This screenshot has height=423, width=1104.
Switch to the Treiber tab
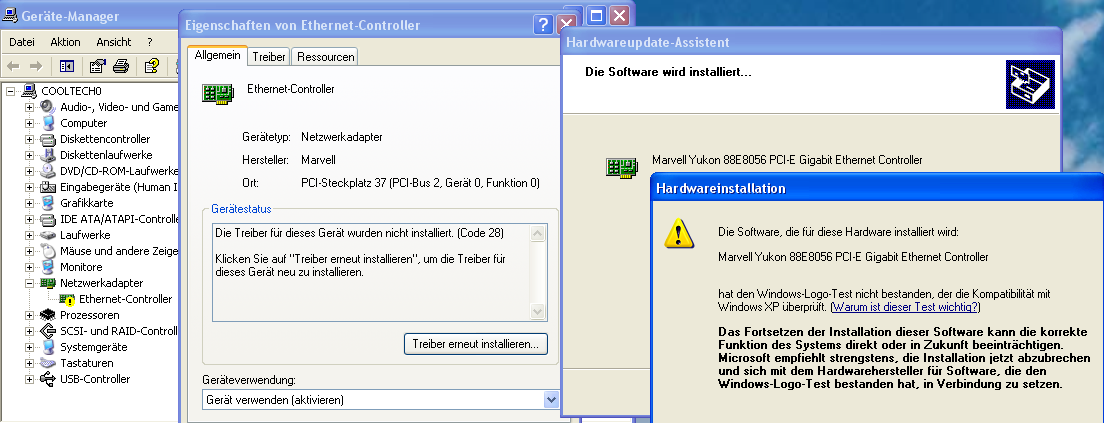click(269, 57)
